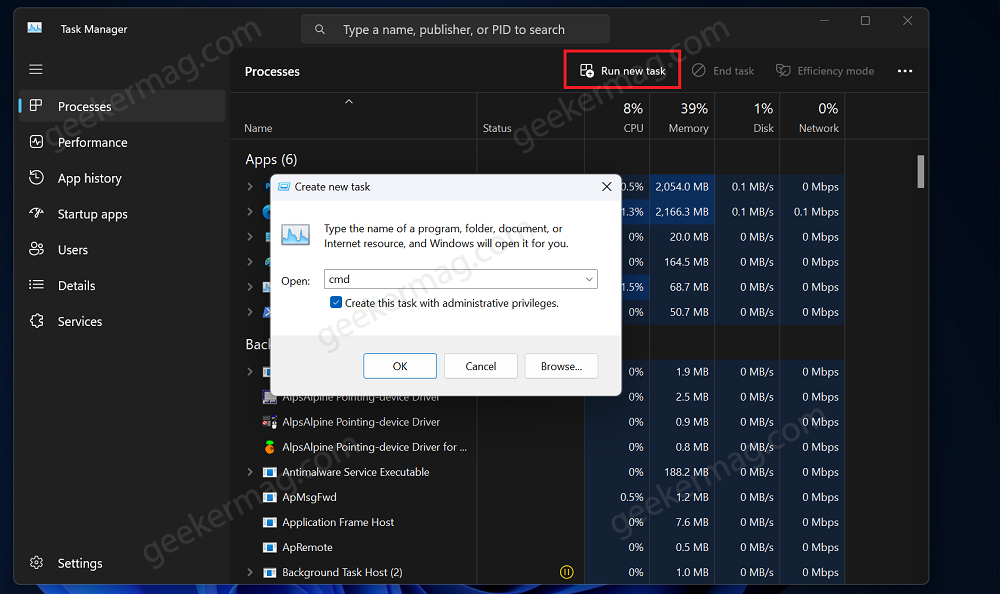Viewport: 1000px width, 594px height.
Task: Click the orange icon of AlpsAlpine Driver for ...
Action: pos(270,447)
